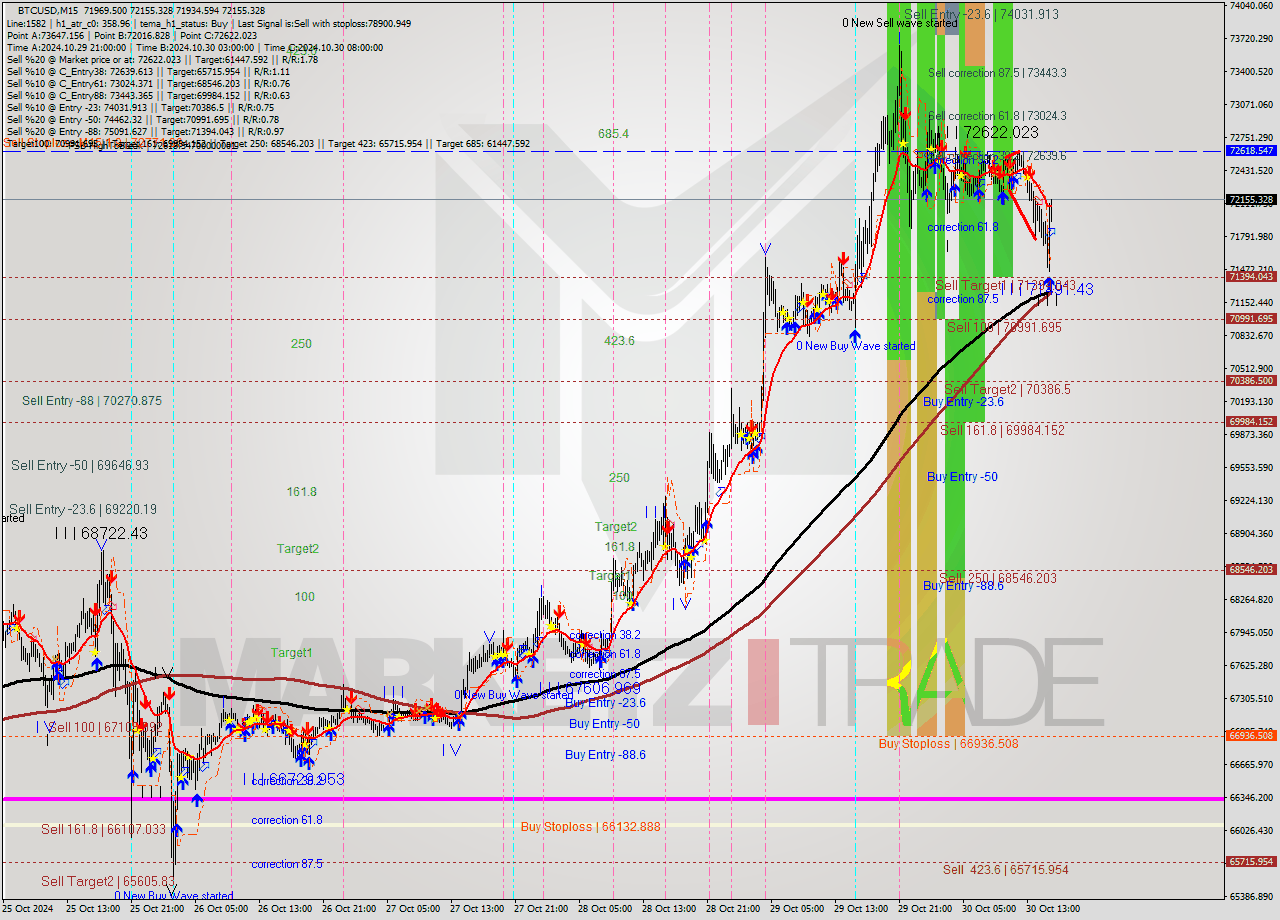
Task: Select the 'Buy Stoploss | 66936.508' label
Action: pyautogui.click(x=948, y=743)
